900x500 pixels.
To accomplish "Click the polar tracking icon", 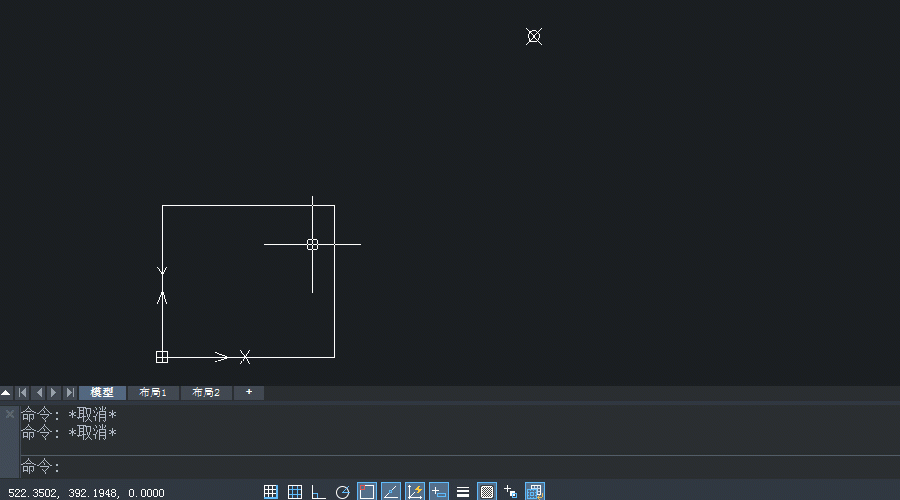I will pos(343,491).
